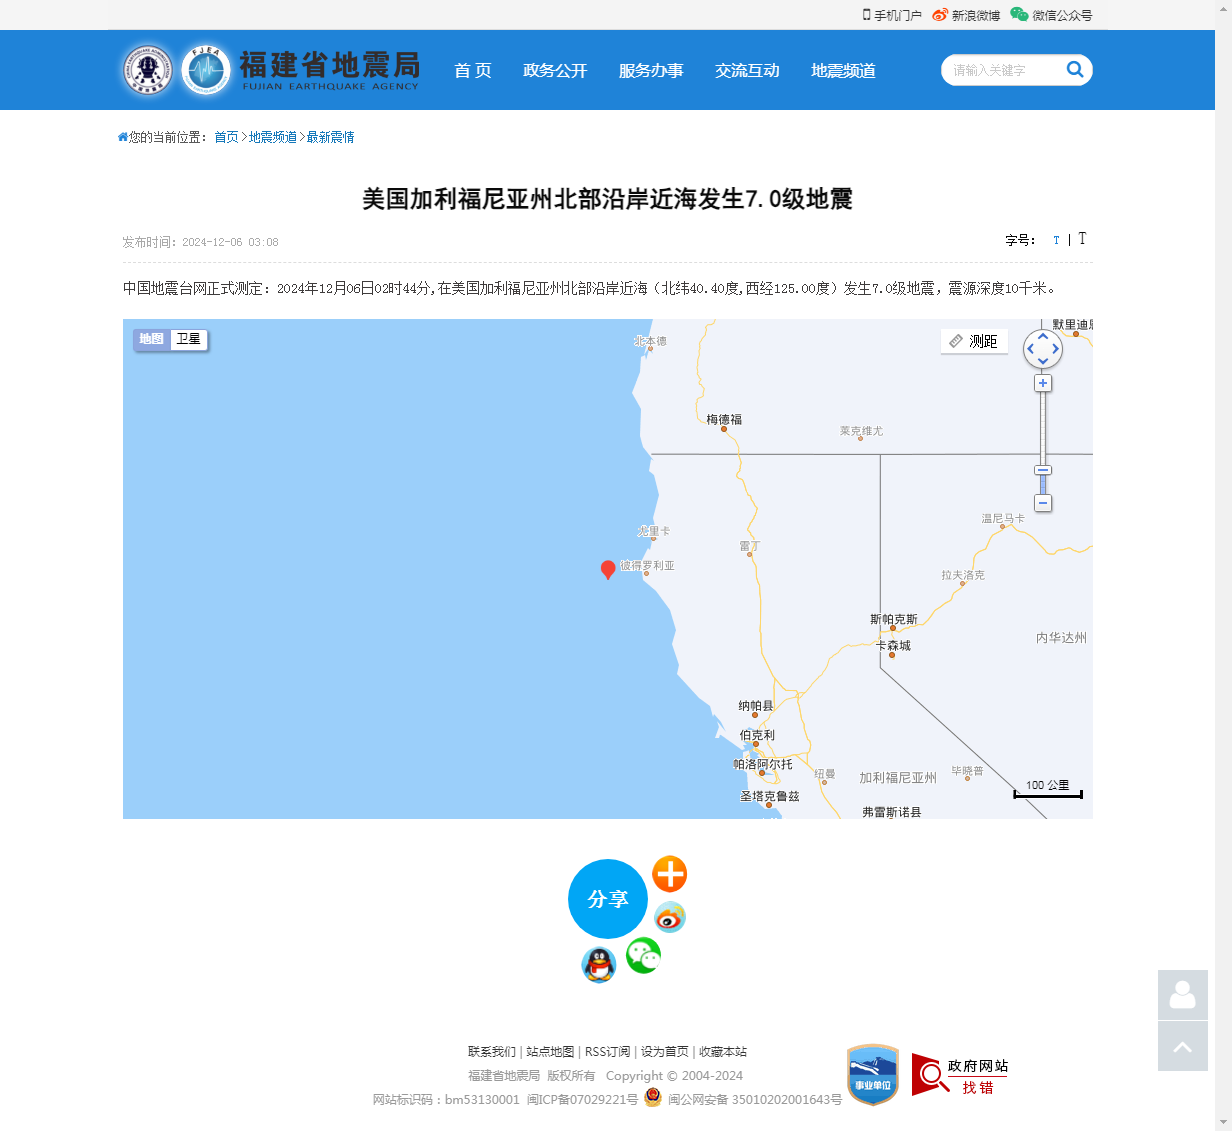Click the red earthquake epicenter marker

coord(607,569)
